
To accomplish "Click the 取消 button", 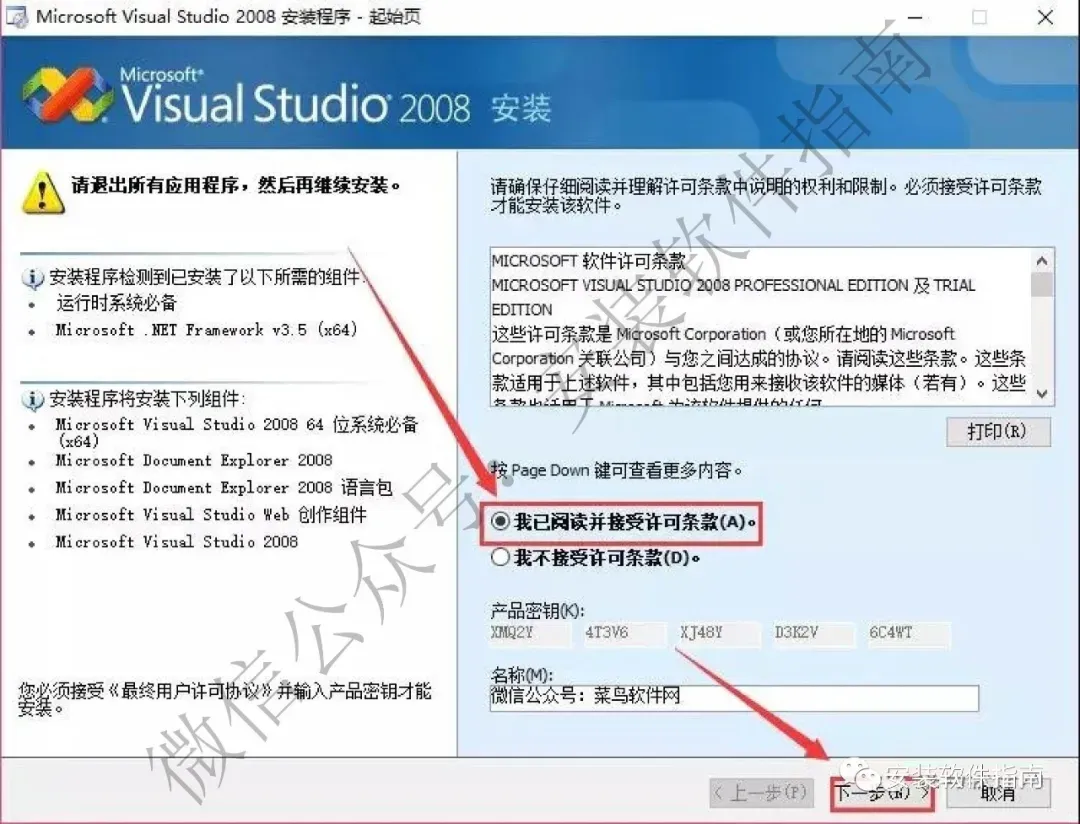I will (x=999, y=793).
